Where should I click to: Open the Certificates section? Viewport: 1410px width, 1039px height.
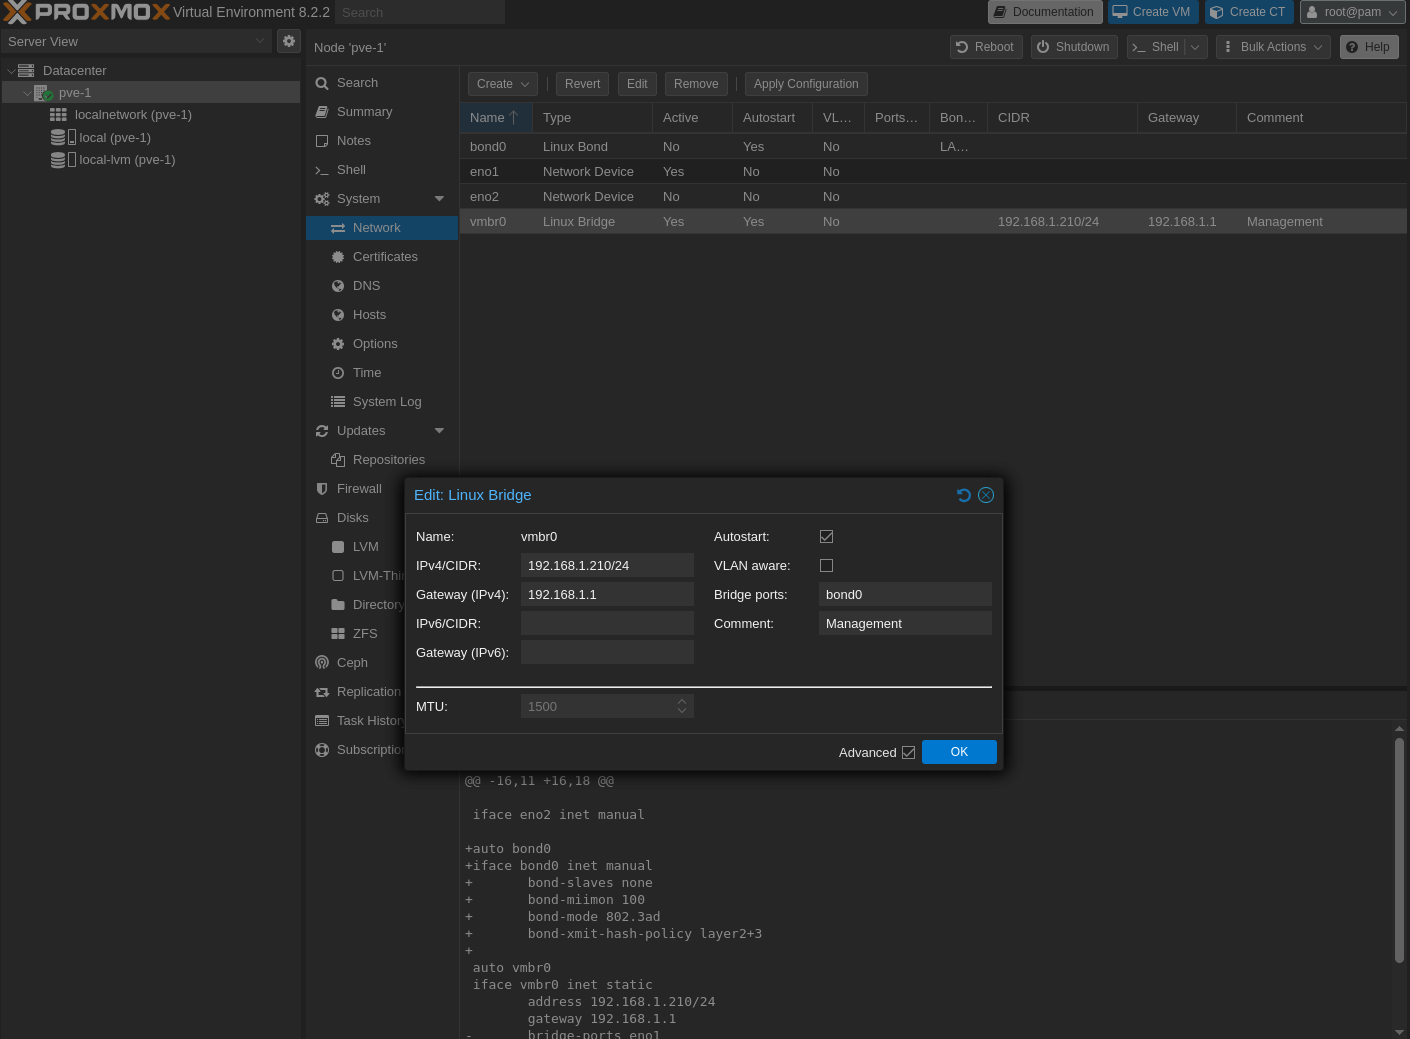pyautogui.click(x=384, y=257)
